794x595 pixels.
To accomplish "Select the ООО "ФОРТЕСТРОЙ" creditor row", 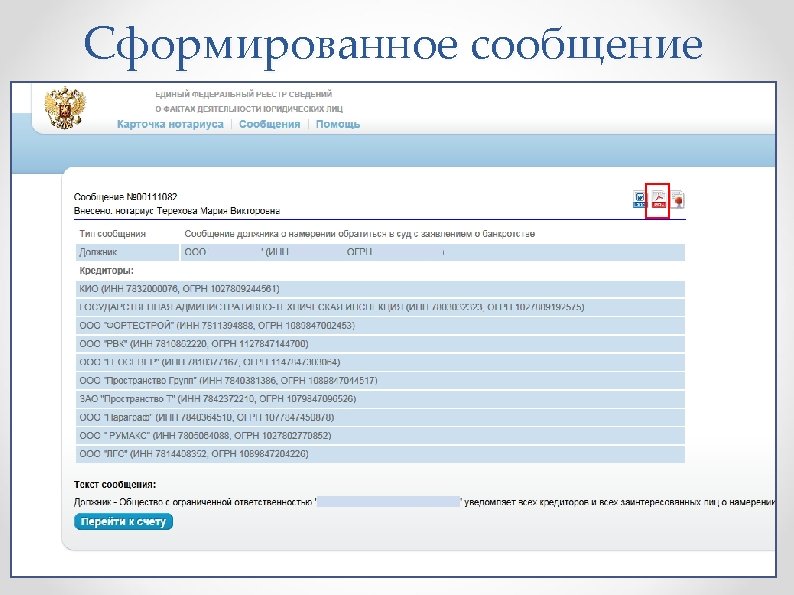I will [380, 325].
